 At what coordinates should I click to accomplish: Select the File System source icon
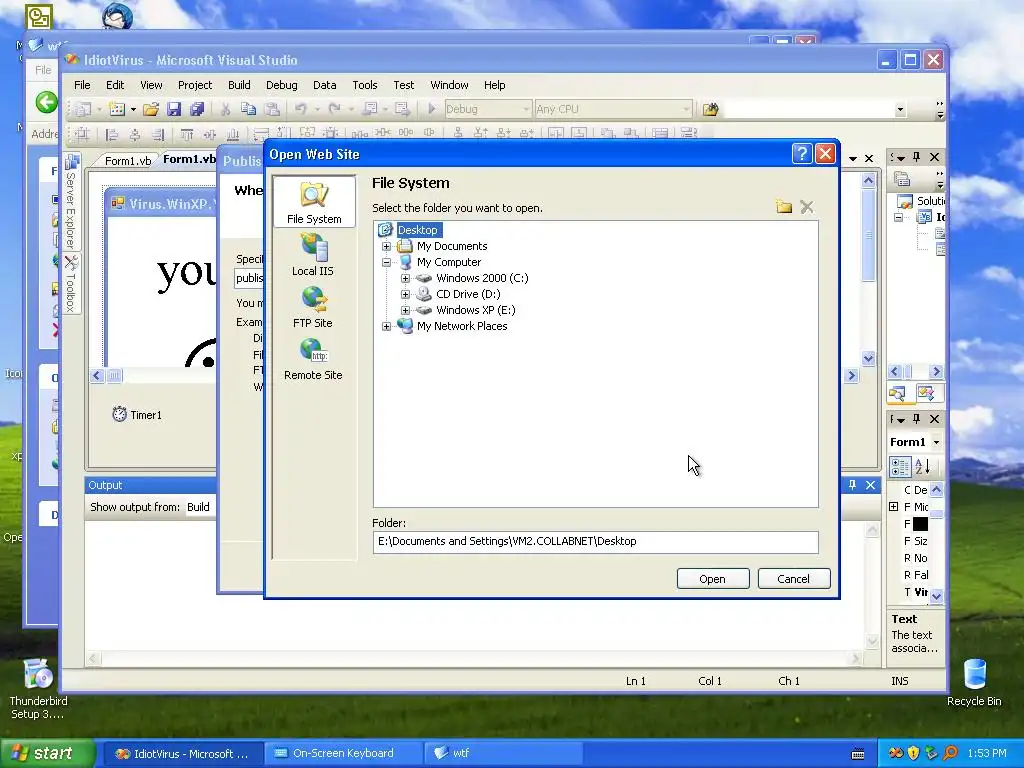pos(314,202)
